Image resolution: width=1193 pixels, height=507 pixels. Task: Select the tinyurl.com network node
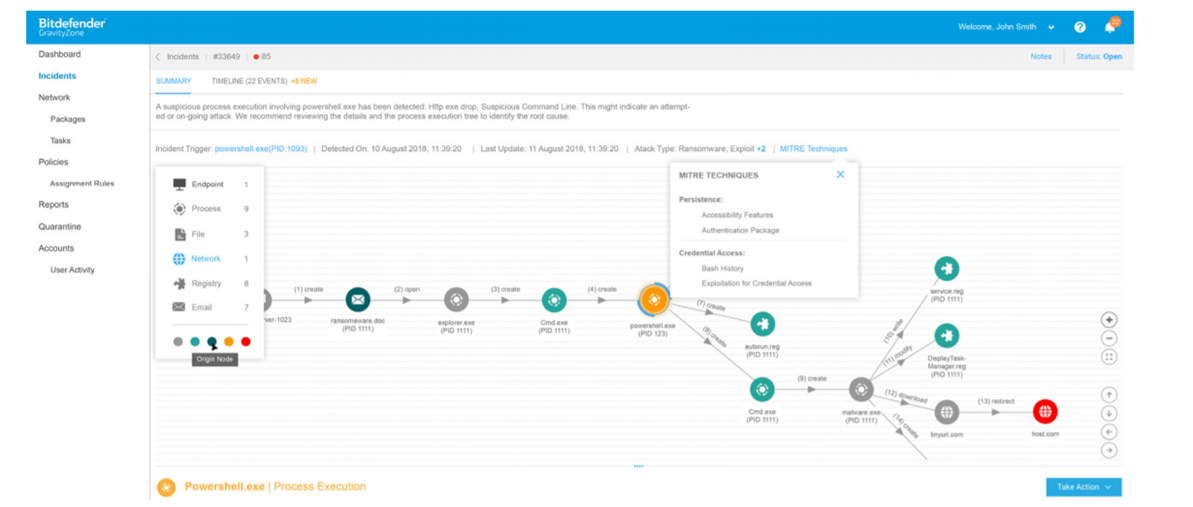[x=946, y=412]
